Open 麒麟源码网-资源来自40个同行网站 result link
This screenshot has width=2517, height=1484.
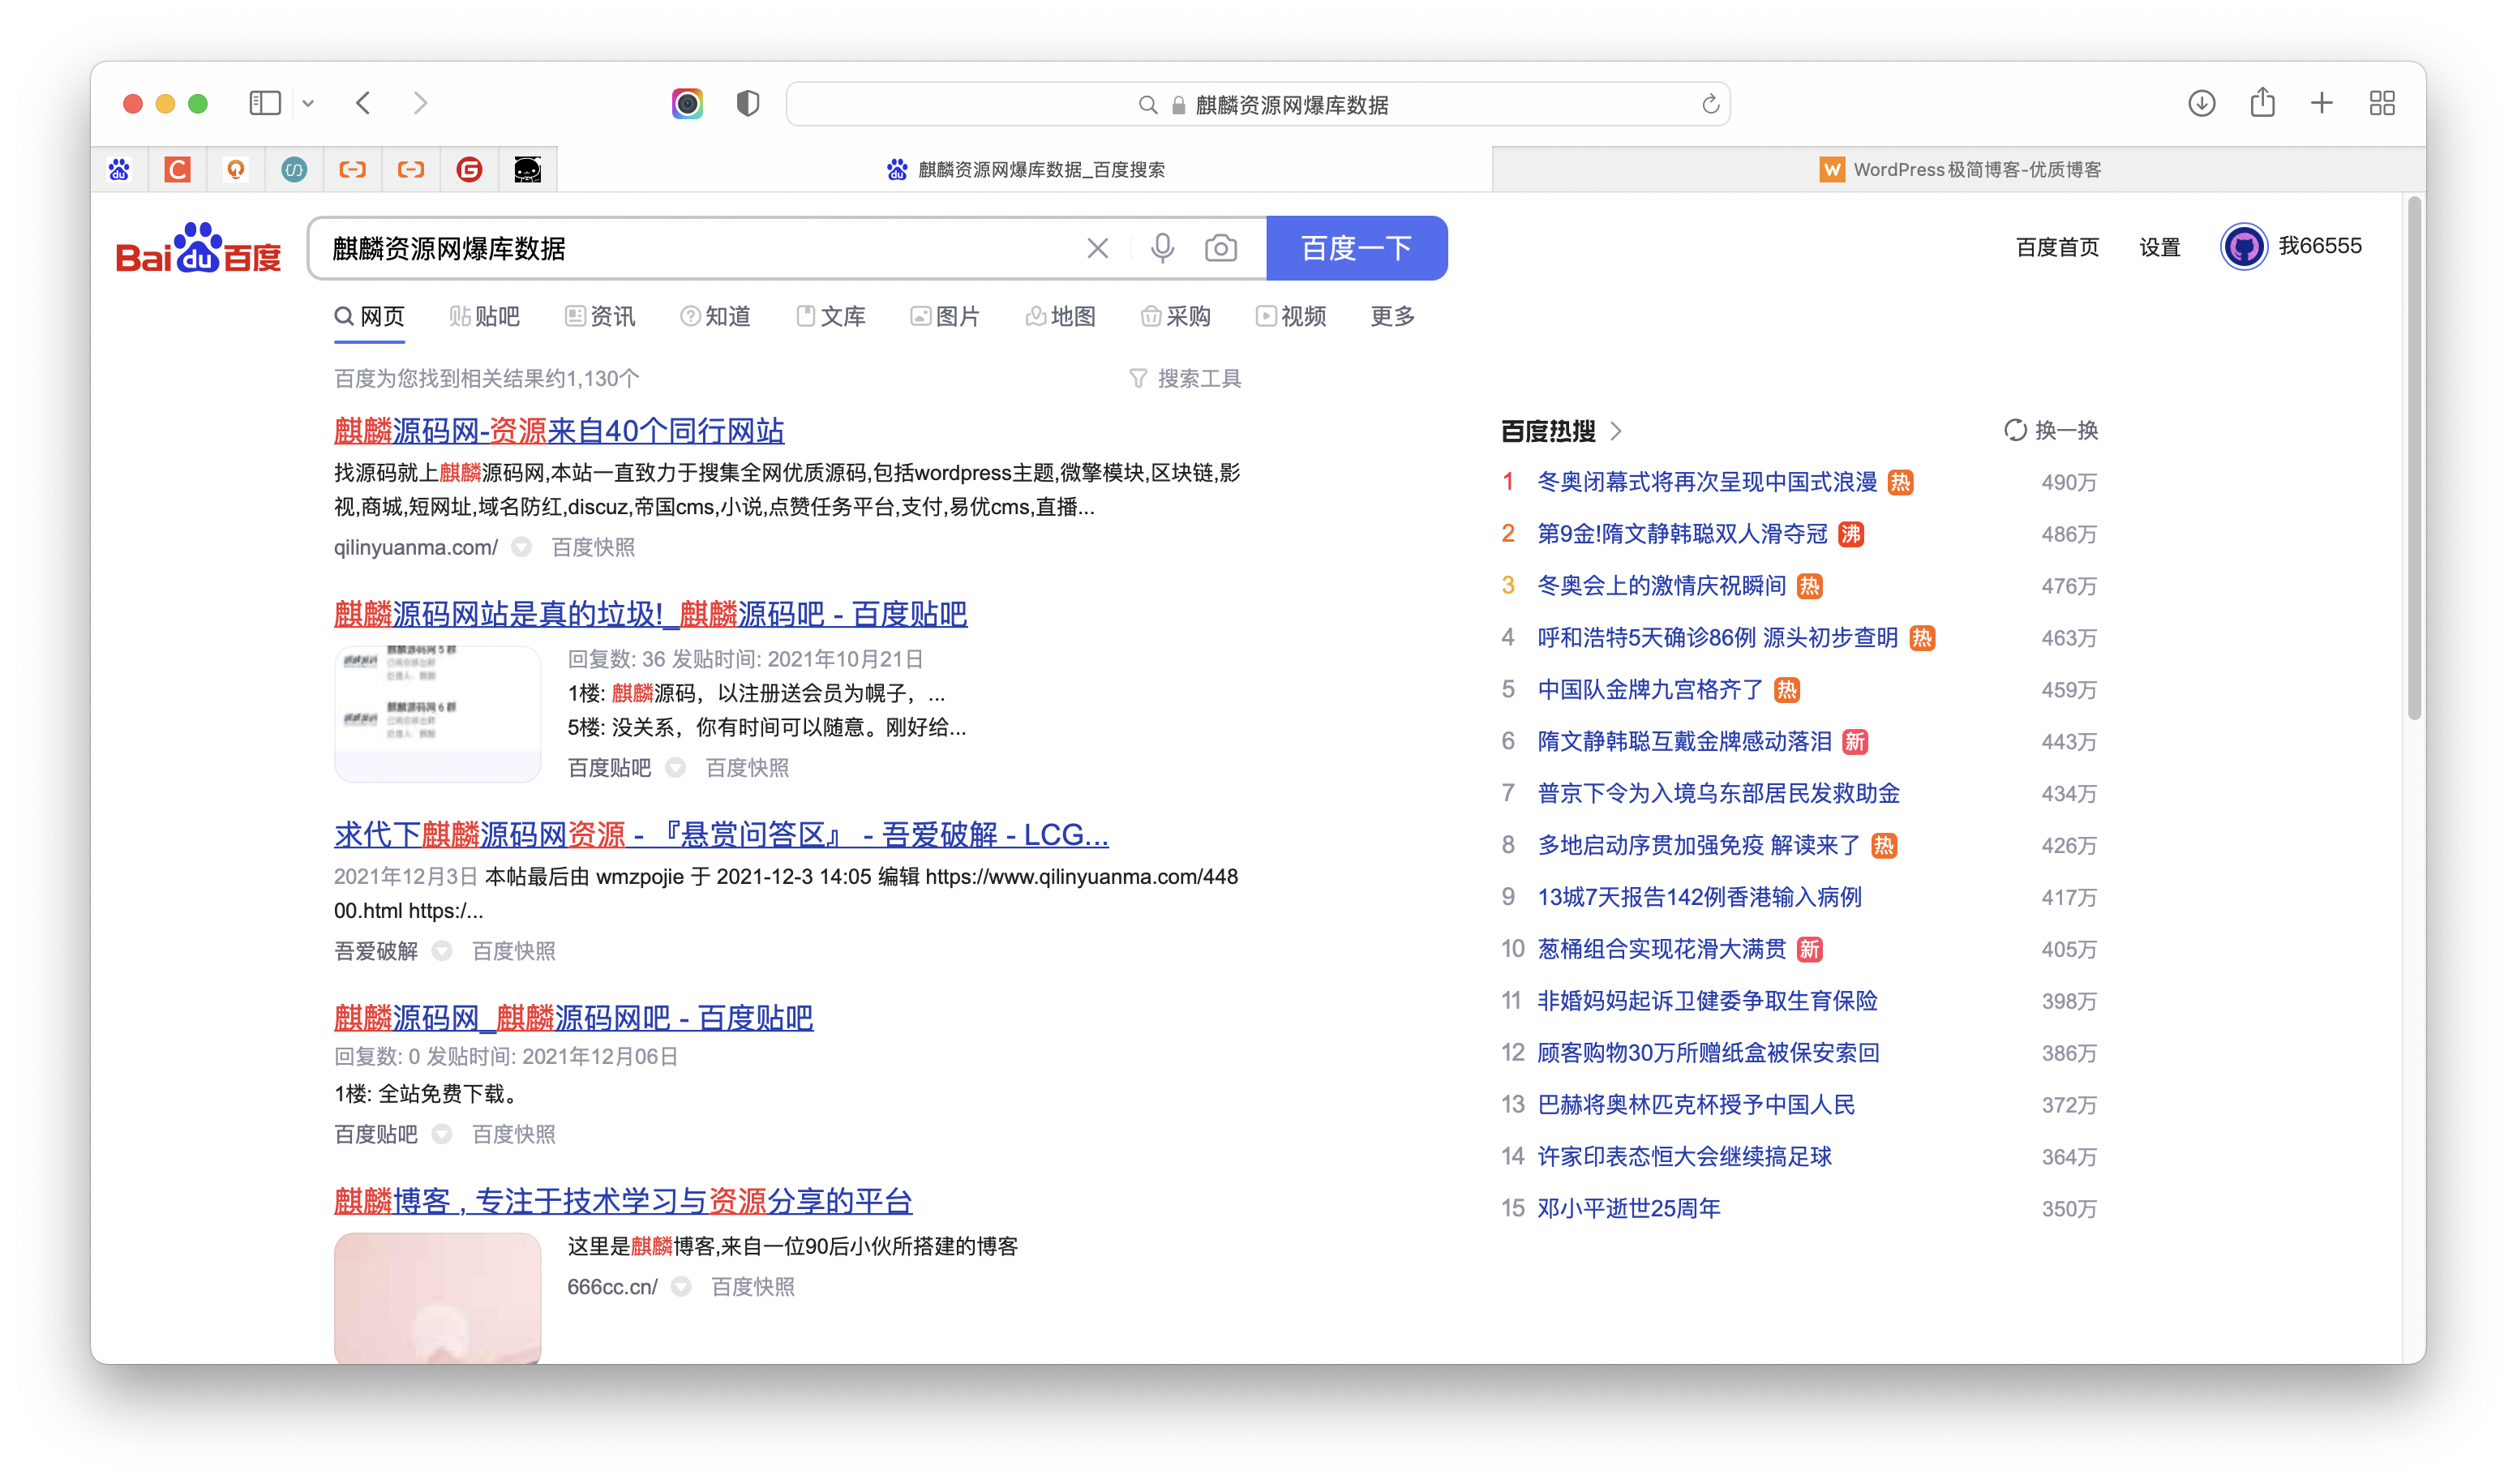558,431
